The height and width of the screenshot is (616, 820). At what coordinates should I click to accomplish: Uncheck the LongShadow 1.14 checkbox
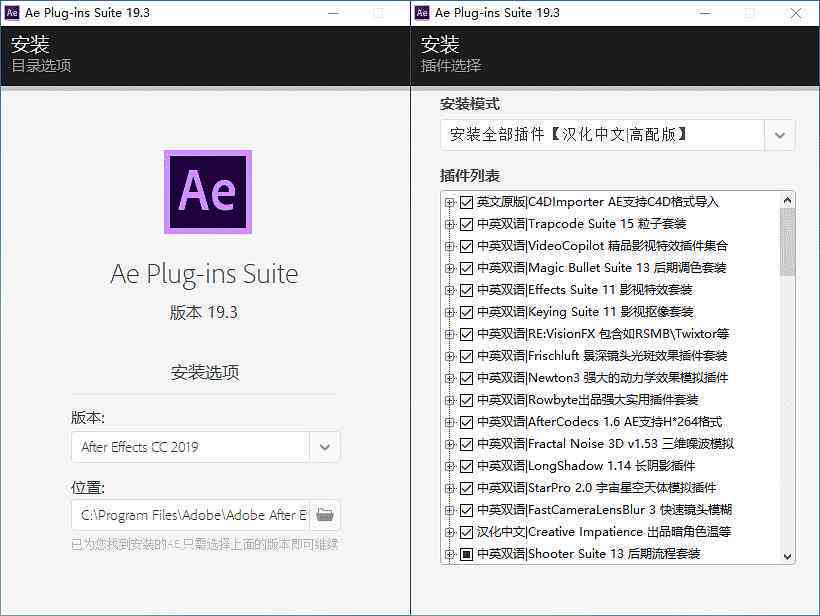[466, 466]
